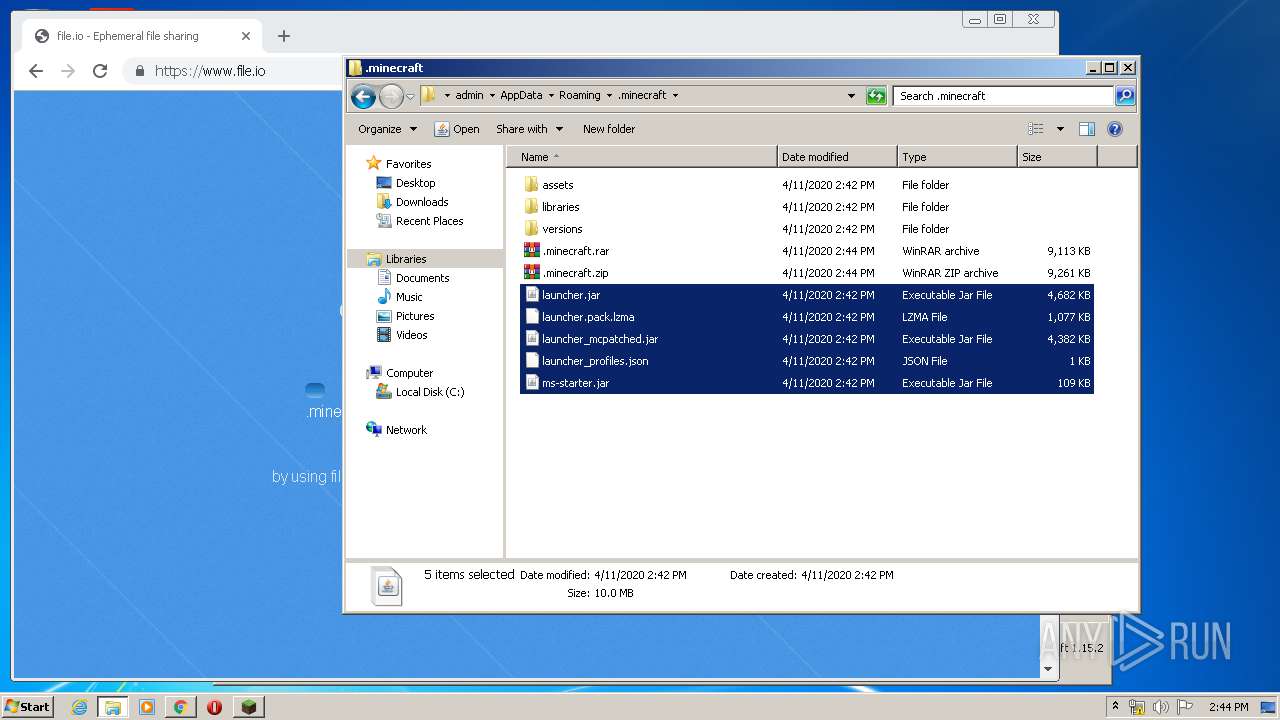1280x720 pixels.
Task: Go forward in Explorer navigation
Action: pyautogui.click(x=391, y=96)
